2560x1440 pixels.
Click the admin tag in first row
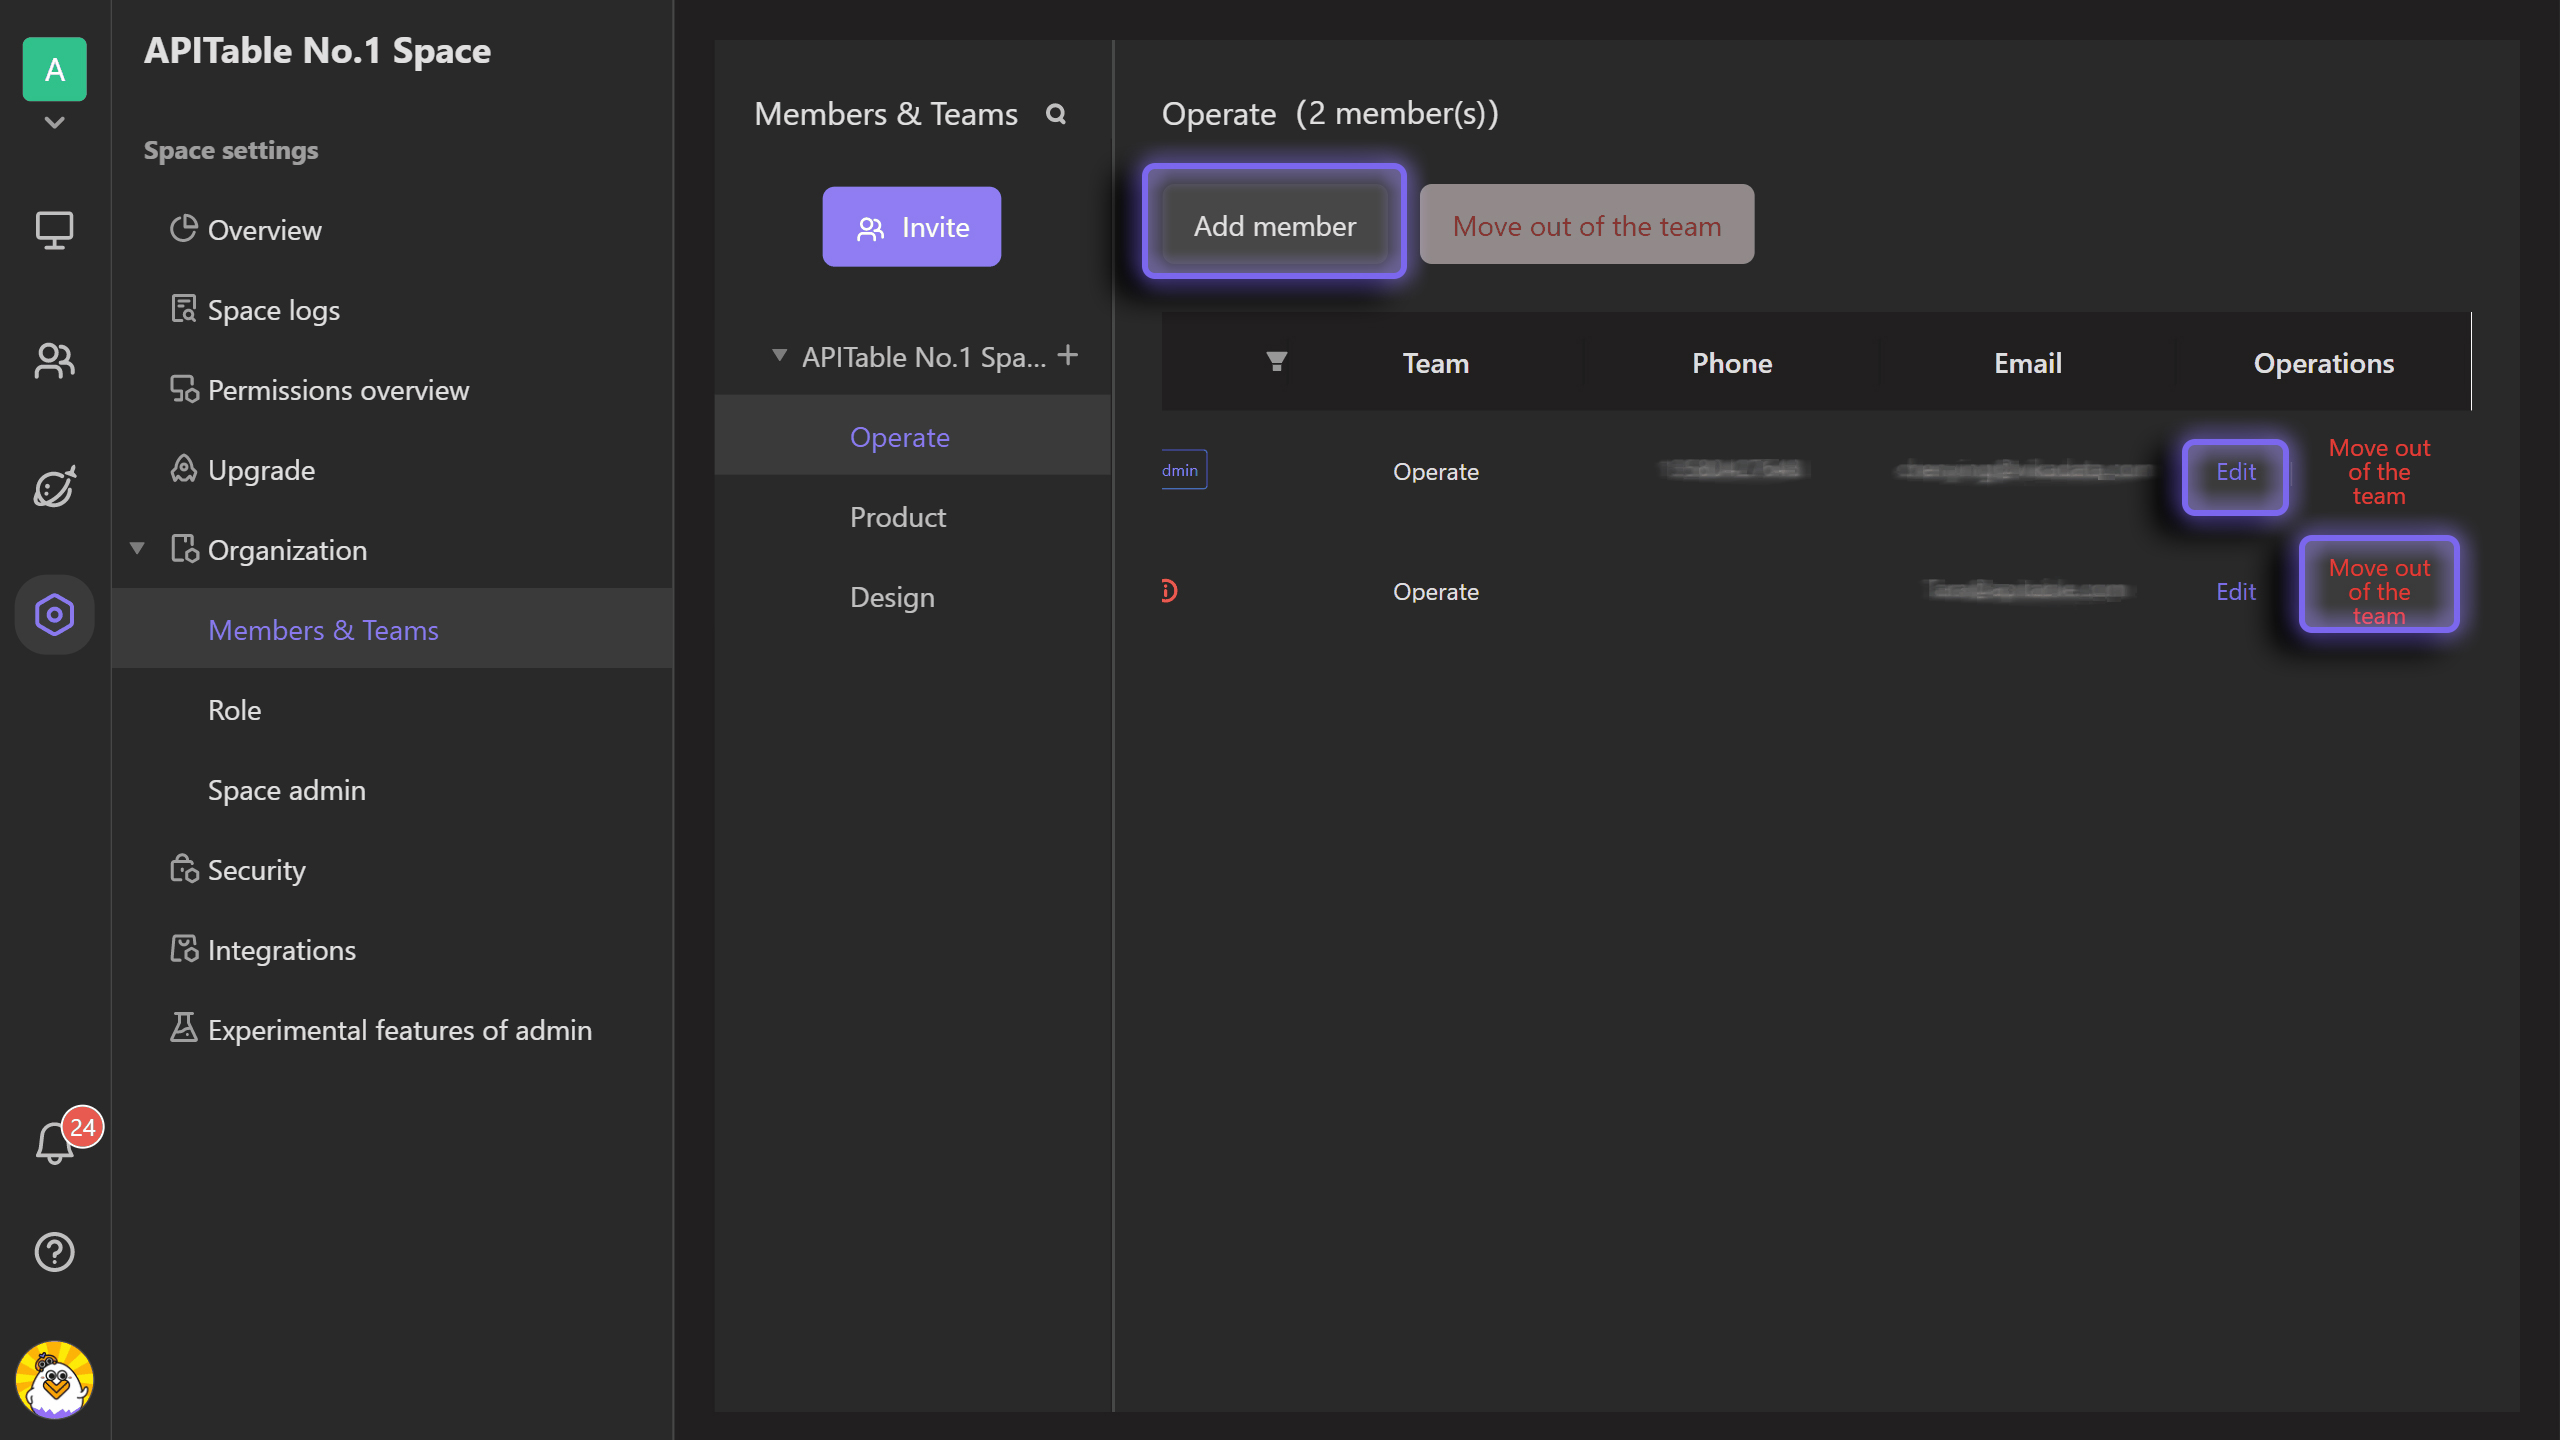coord(1184,470)
